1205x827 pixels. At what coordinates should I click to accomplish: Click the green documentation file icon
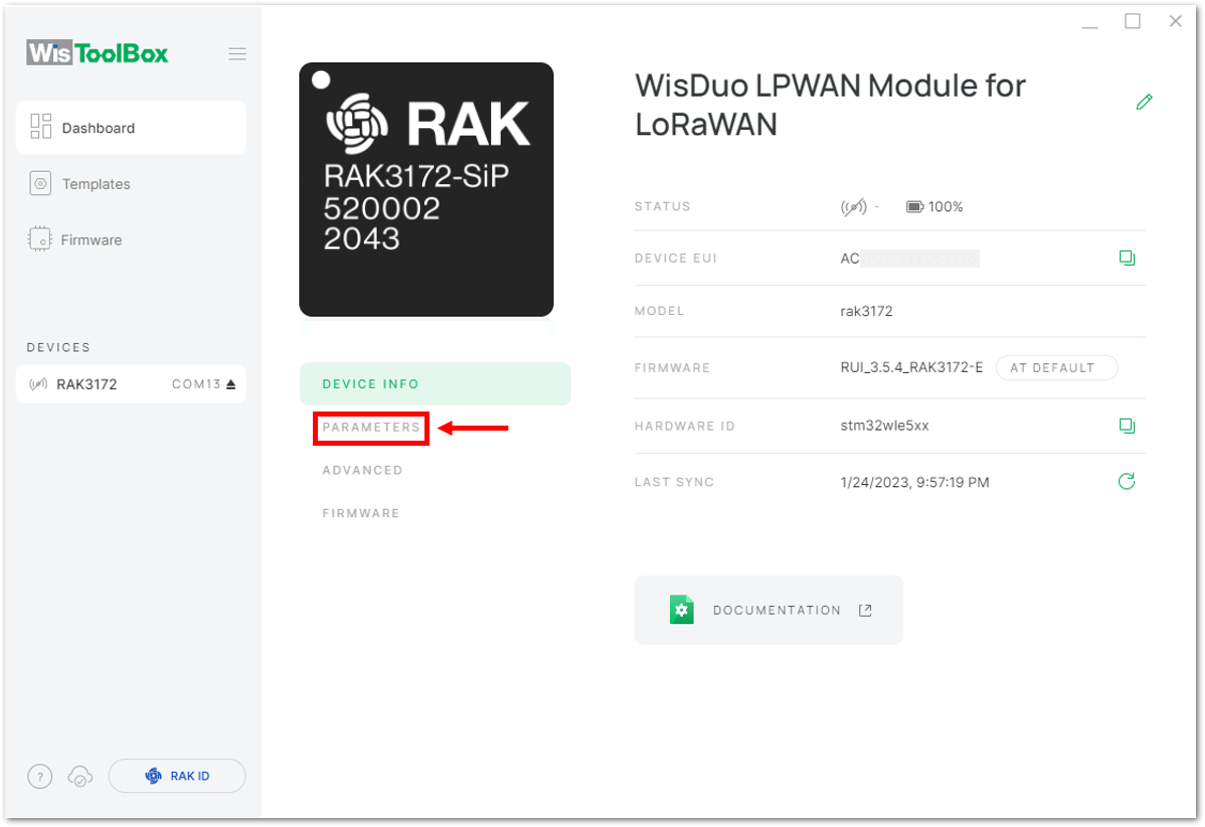click(682, 610)
